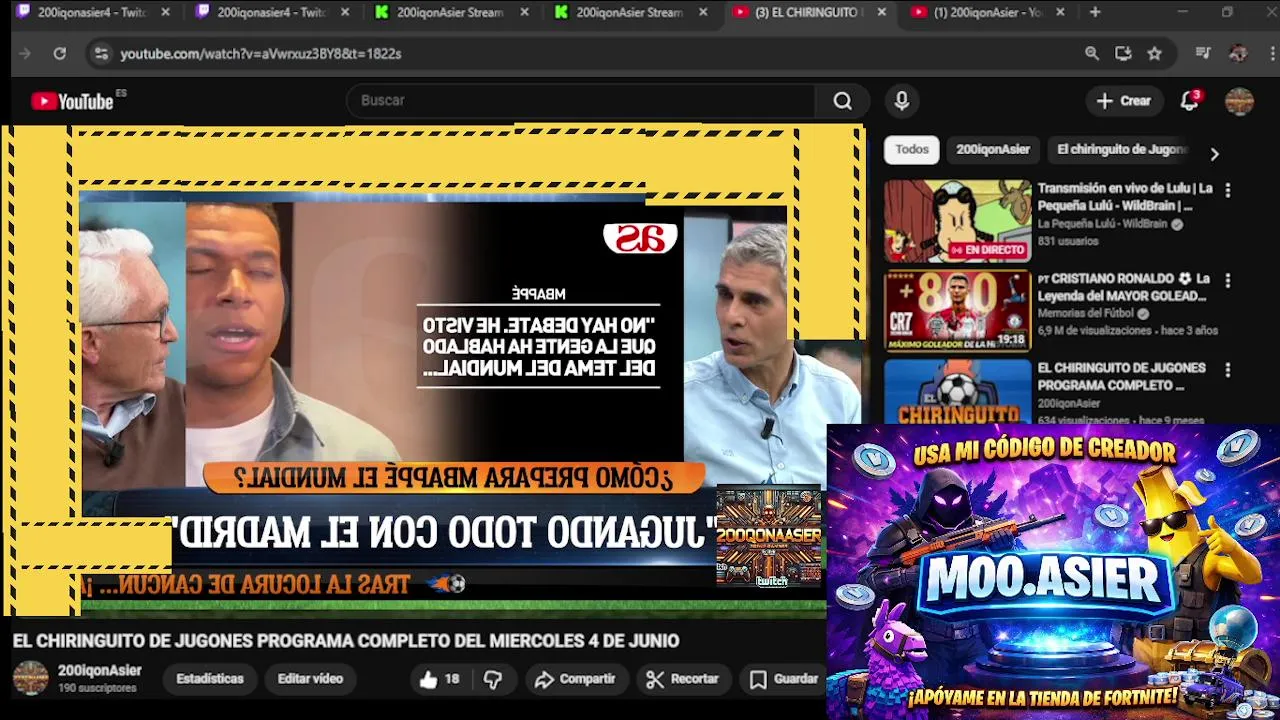Open the CR7 máximo goleador thumbnail

[957, 311]
